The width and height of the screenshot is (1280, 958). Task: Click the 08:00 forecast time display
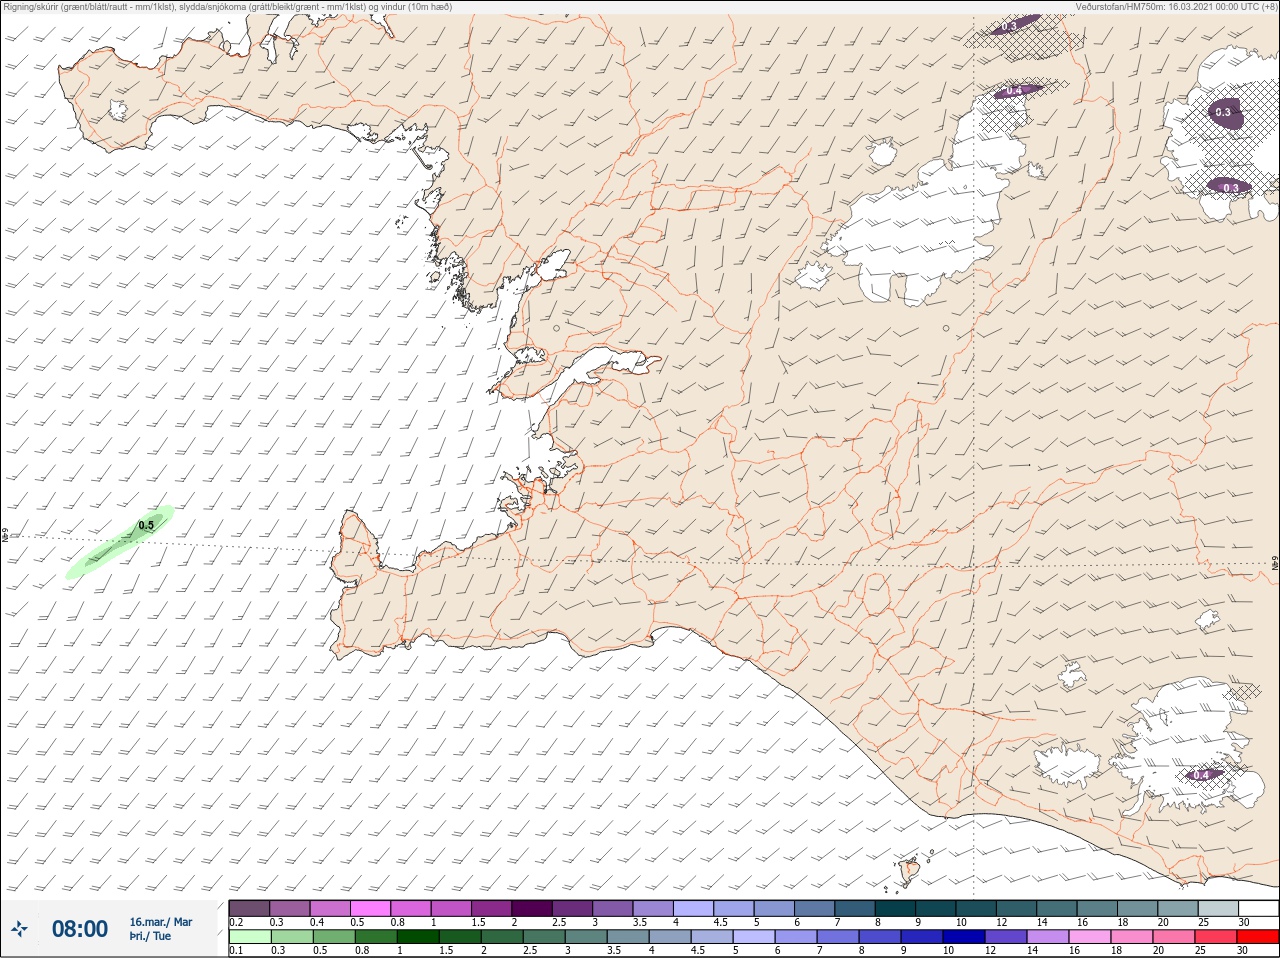click(80, 929)
